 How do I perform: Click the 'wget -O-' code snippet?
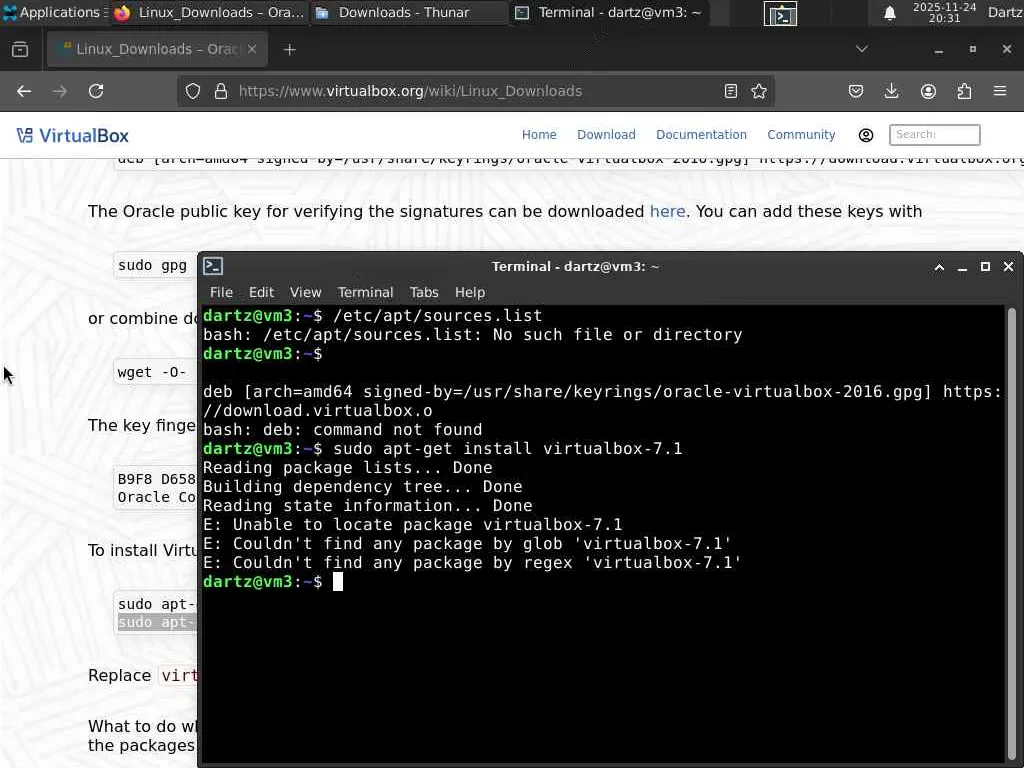[x=152, y=372]
